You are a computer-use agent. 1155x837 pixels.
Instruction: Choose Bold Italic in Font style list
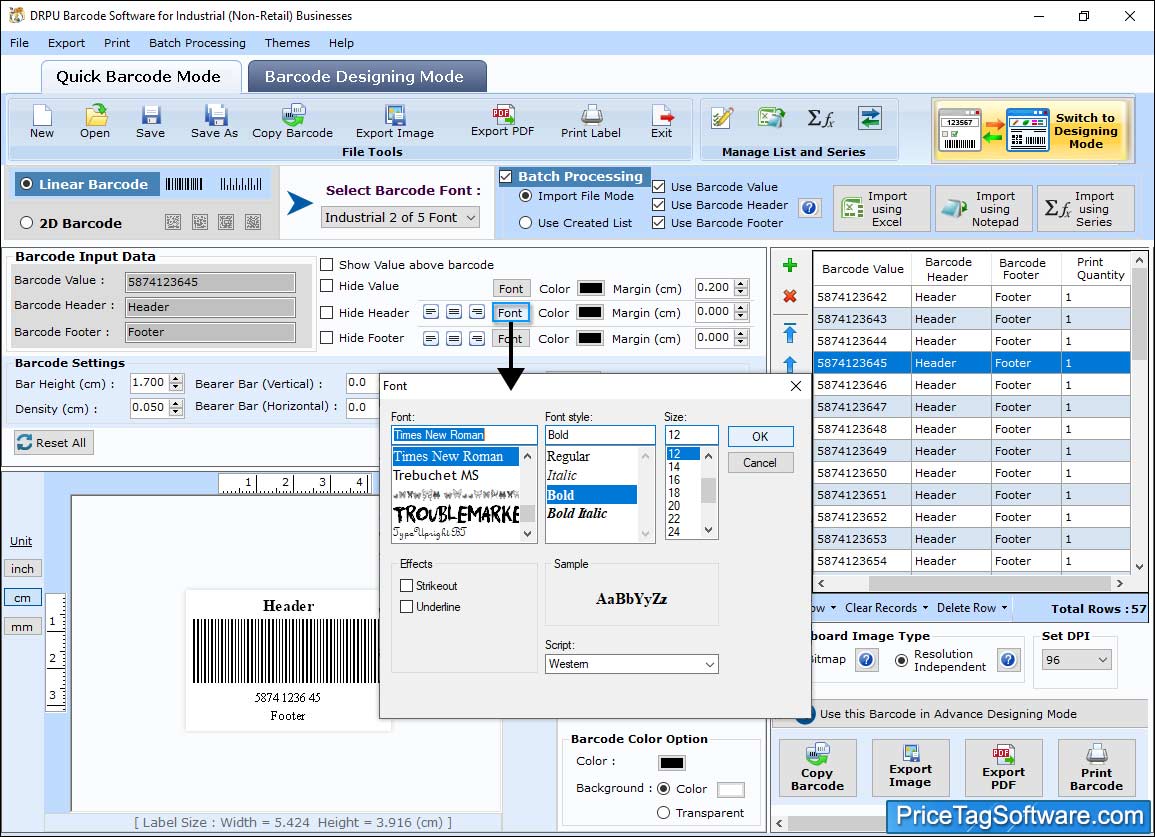578,514
